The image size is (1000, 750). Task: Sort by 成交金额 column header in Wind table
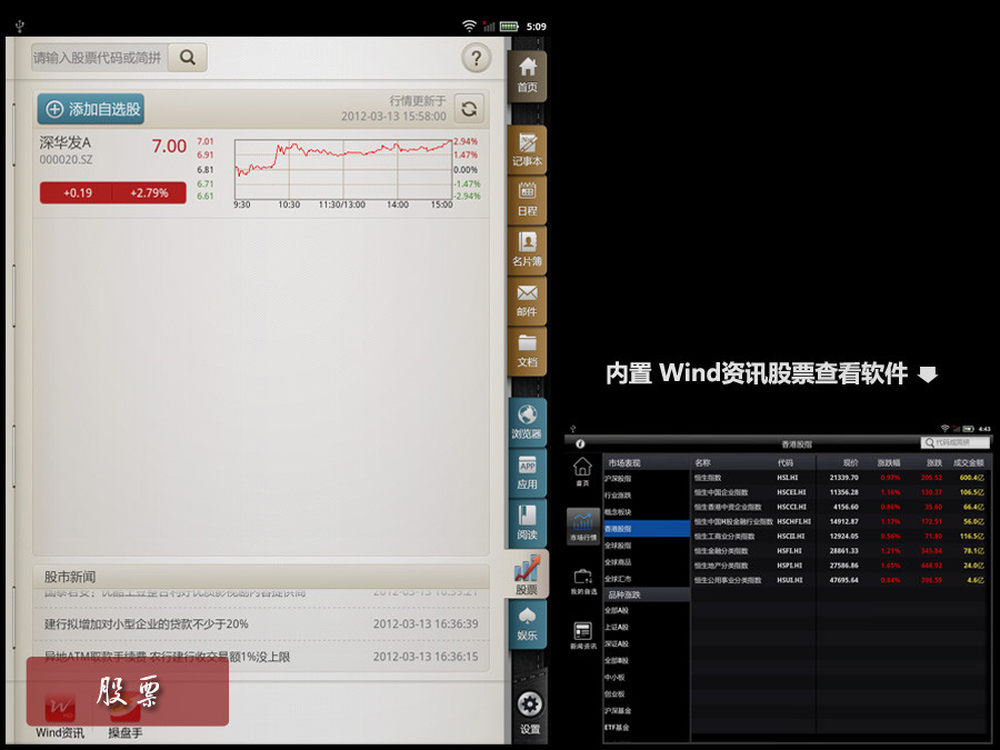[x=968, y=462]
